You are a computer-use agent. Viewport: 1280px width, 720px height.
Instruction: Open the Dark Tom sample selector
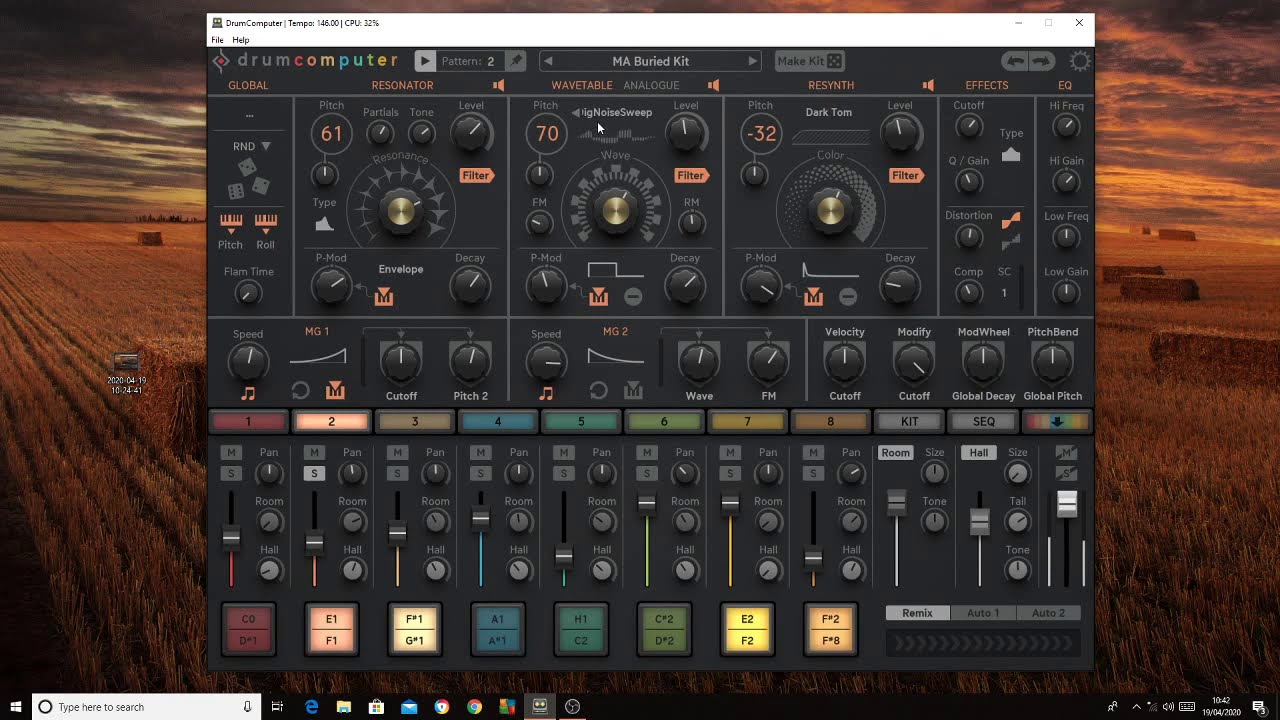(829, 112)
